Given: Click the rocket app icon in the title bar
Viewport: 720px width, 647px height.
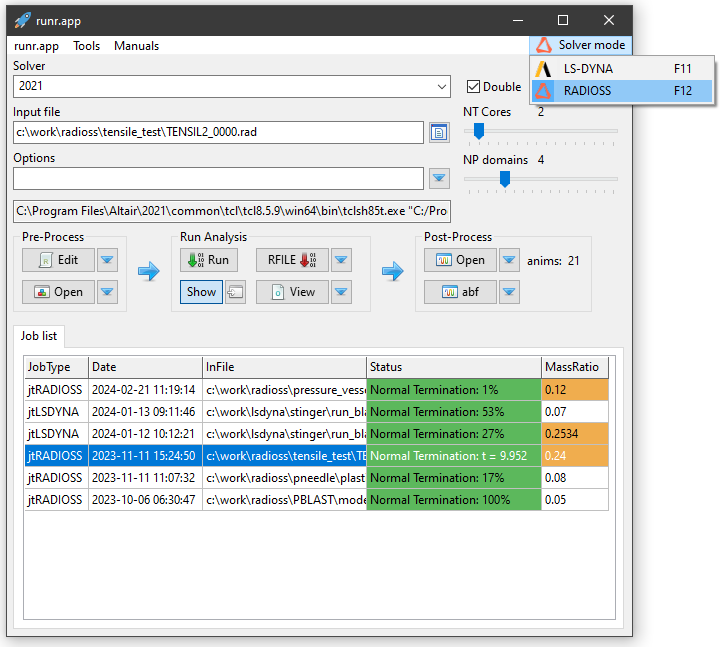Looking at the screenshot, I should click(x=22, y=21).
